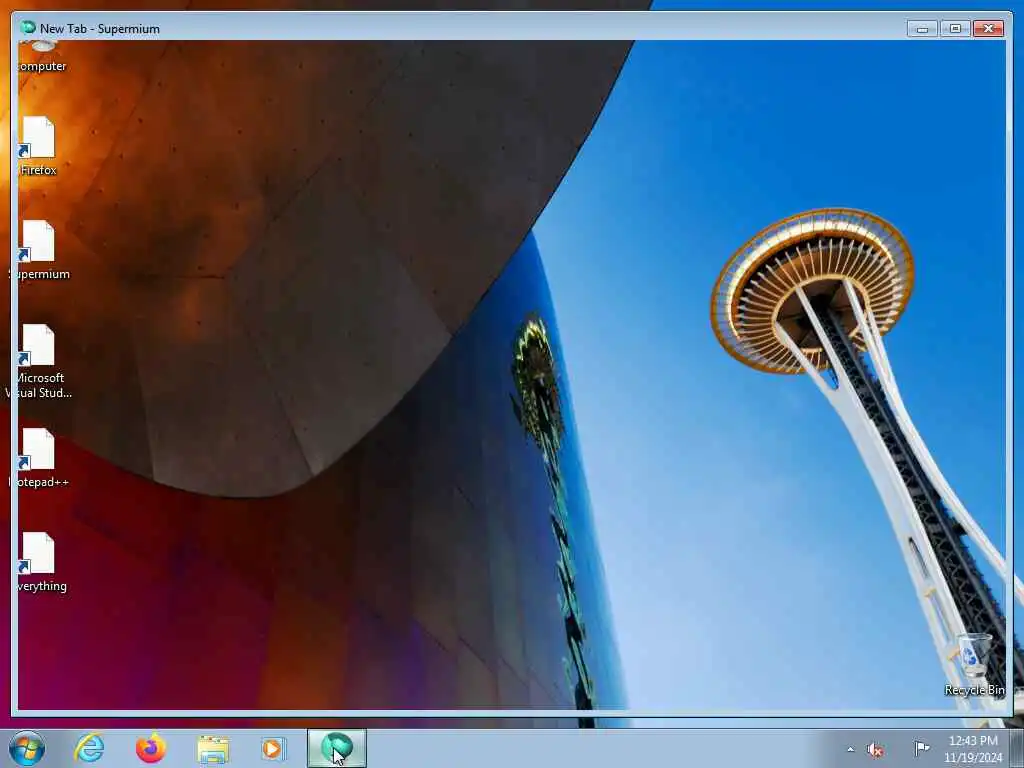Launch Firefox from the taskbar
Screen dimensions: 1024x768
[151, 748]
